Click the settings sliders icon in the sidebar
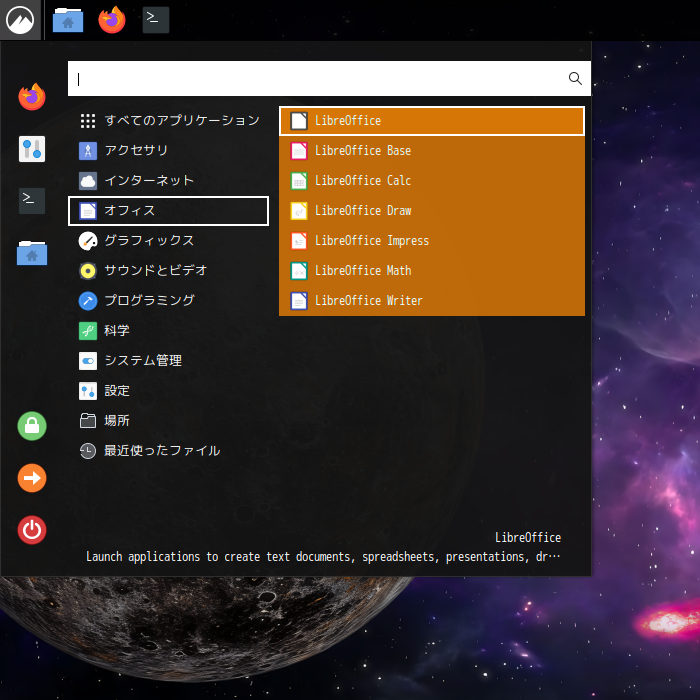The width and height of the screenshot is (700, 700). (x=32, y=149)
